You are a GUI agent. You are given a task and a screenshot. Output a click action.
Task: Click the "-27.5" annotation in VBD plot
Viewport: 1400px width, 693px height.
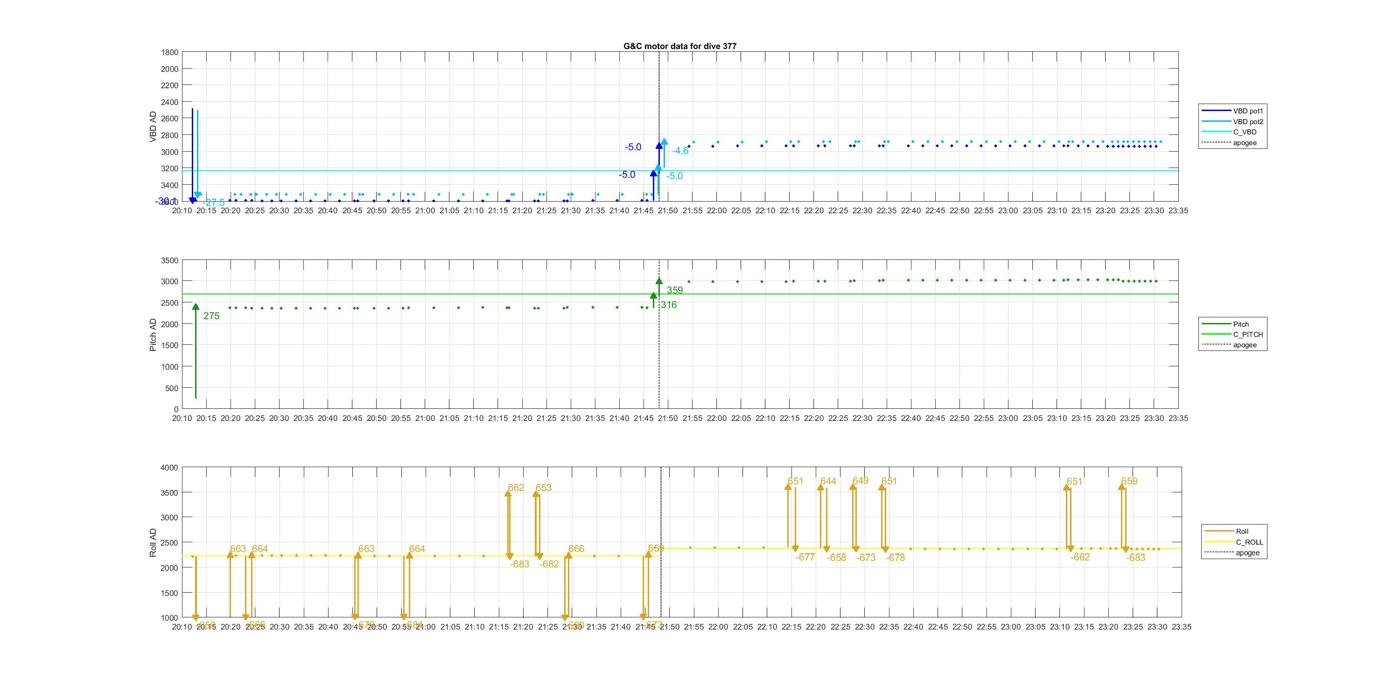tap(214, 203)
